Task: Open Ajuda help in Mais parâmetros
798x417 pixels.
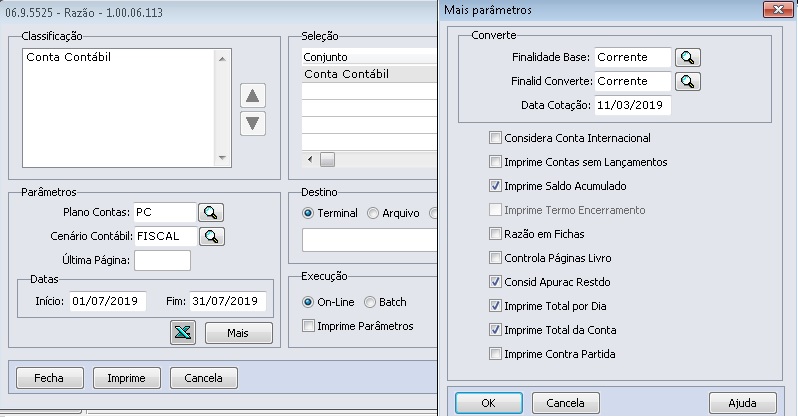Action: tap(743, 403)
